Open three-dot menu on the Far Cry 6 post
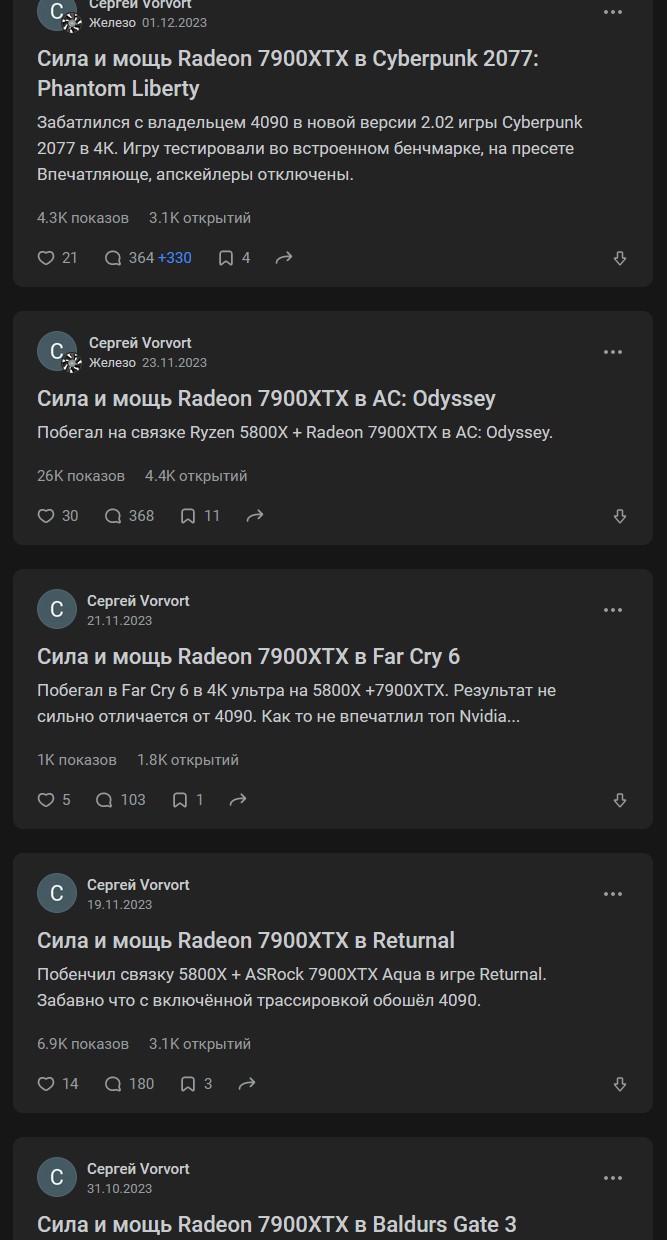Image resolution: width=667 pixels, height=1240 pixels. click(613, 610)
